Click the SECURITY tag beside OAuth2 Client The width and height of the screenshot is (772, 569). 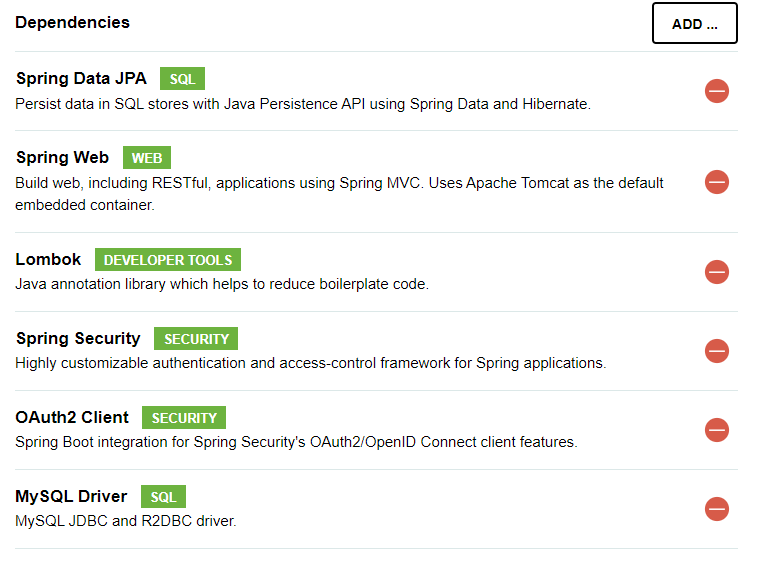click(184, 417)
